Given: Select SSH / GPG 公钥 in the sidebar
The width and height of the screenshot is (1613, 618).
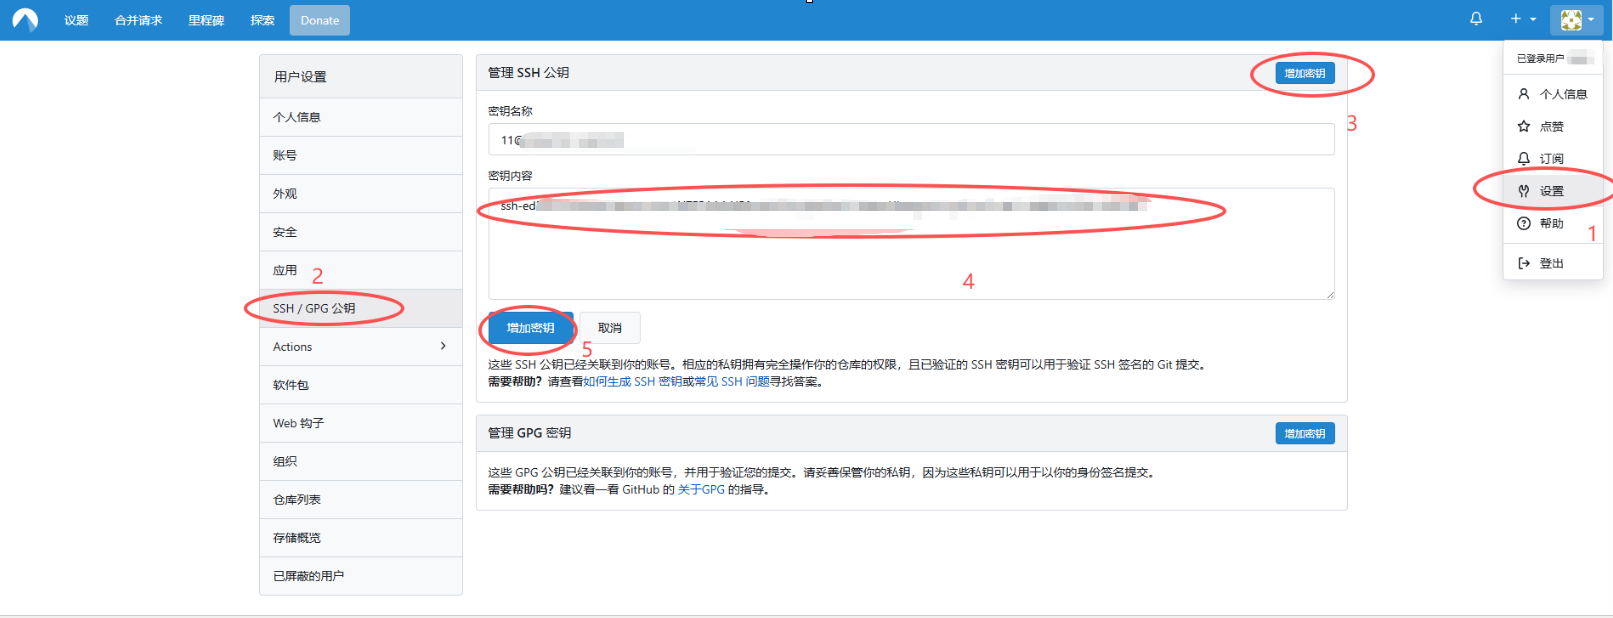Looking at the screenshot, I should click(x=361, y=308).
